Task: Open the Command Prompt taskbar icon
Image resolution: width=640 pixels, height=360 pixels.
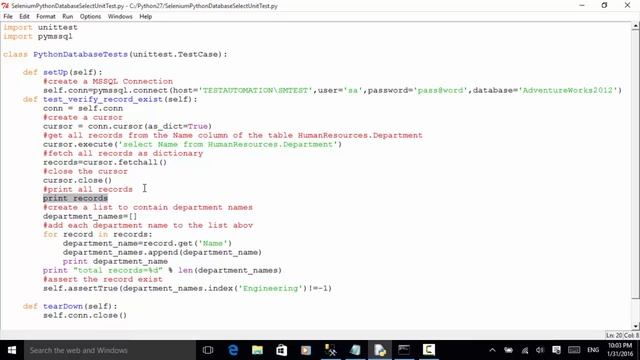Action: 404,350
